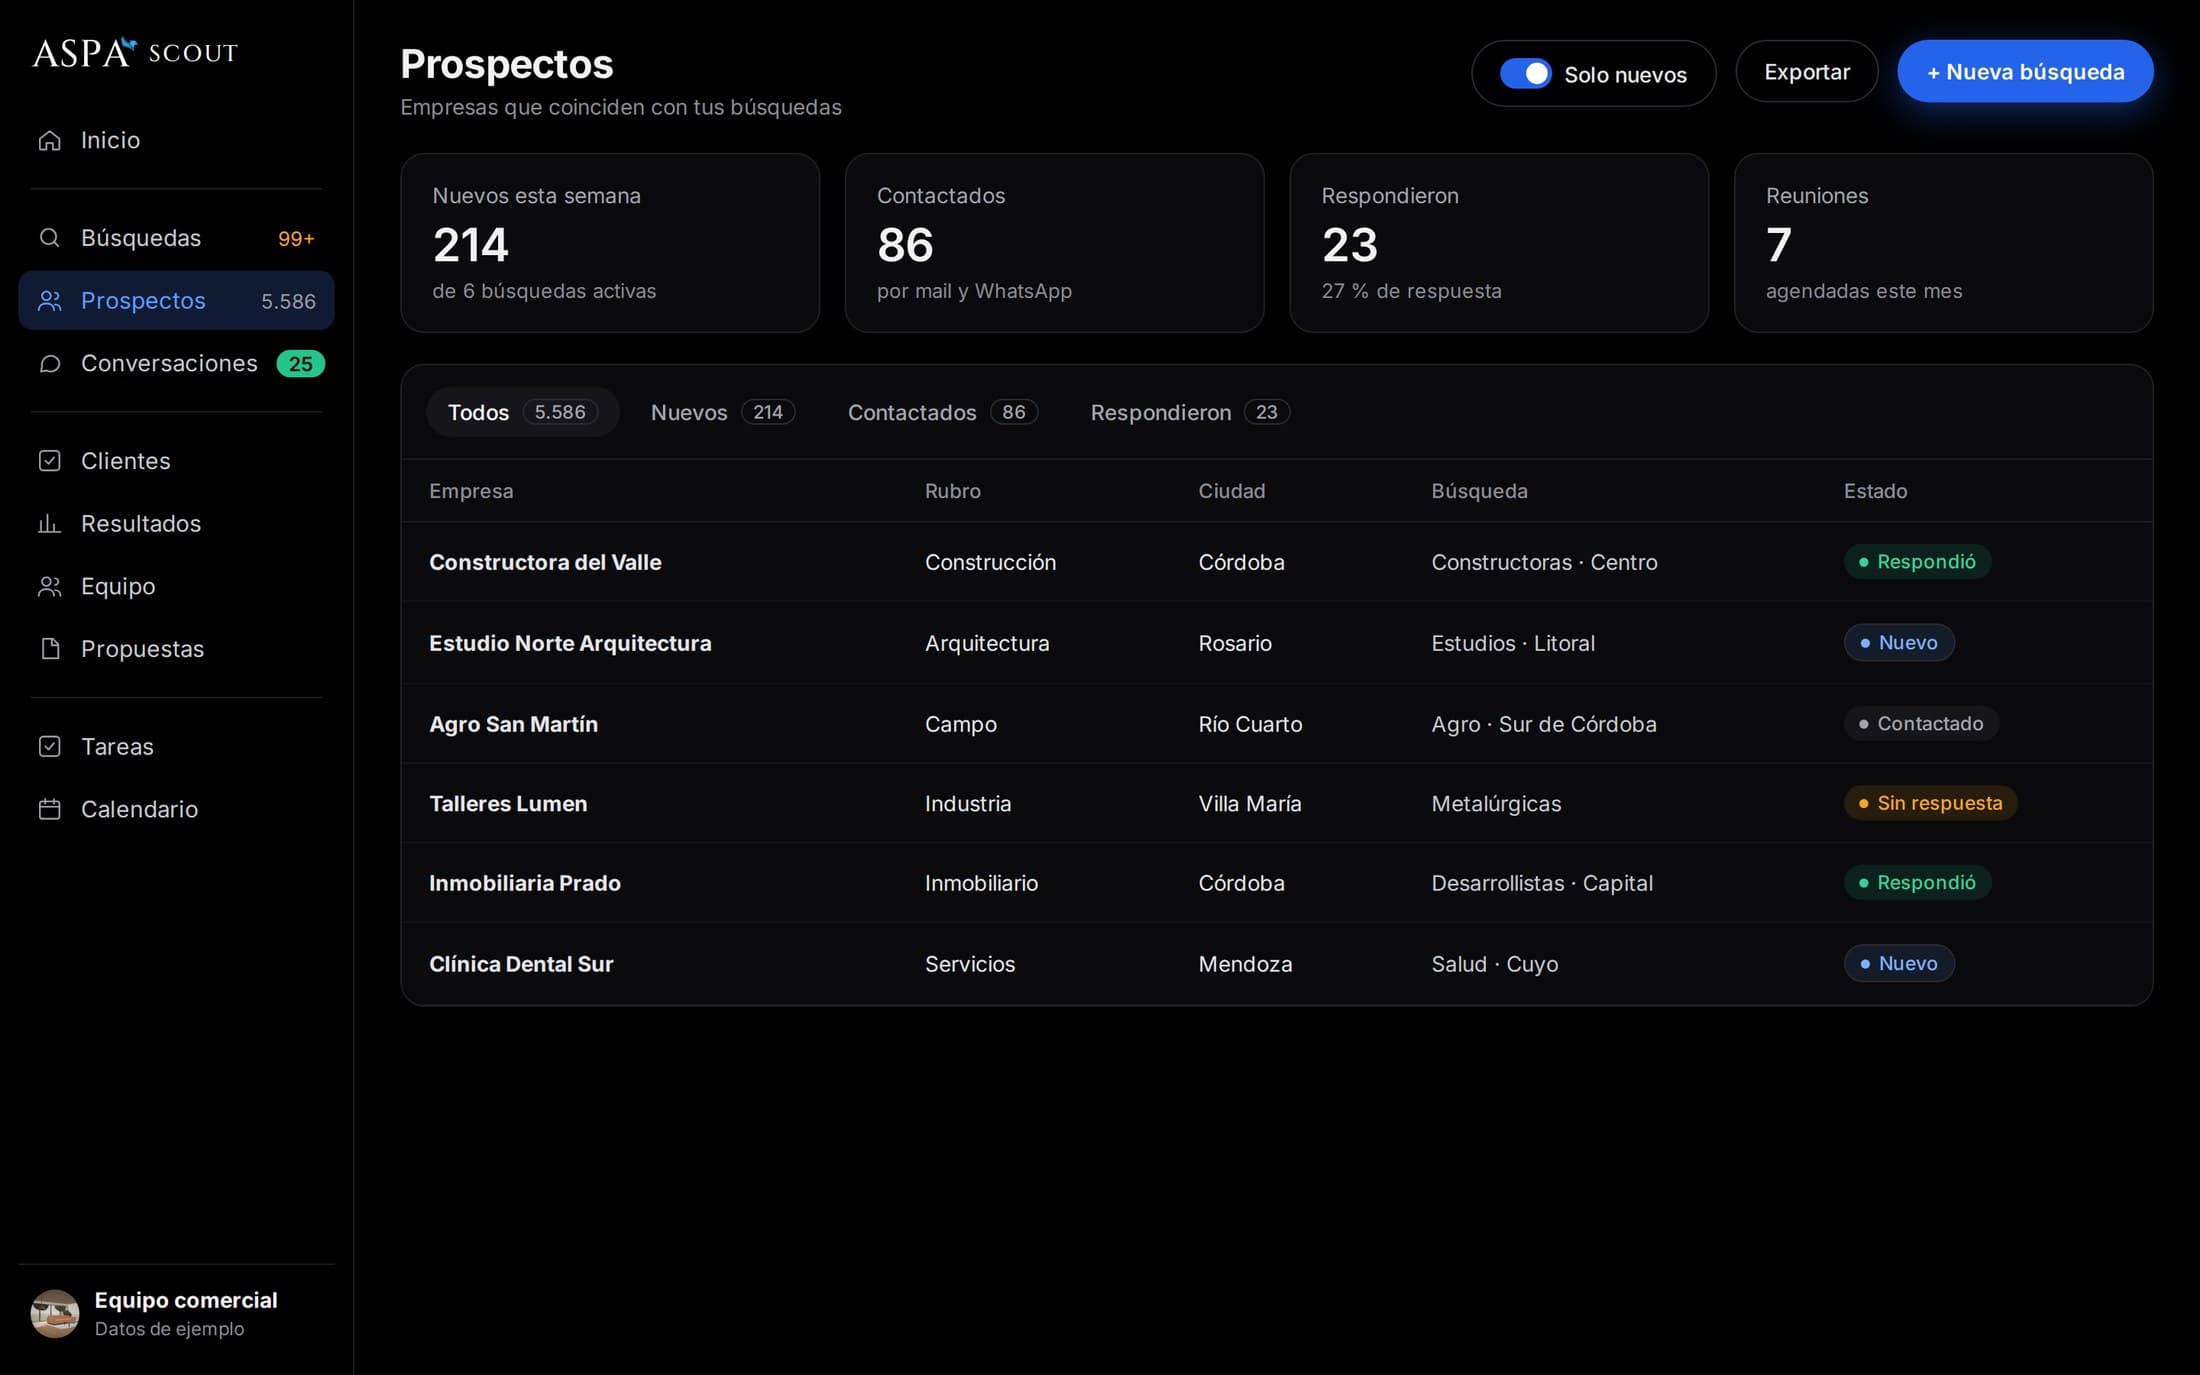2200x1375 pixels.
Task: Click the Inicio home icon
Action: point(49,140)
